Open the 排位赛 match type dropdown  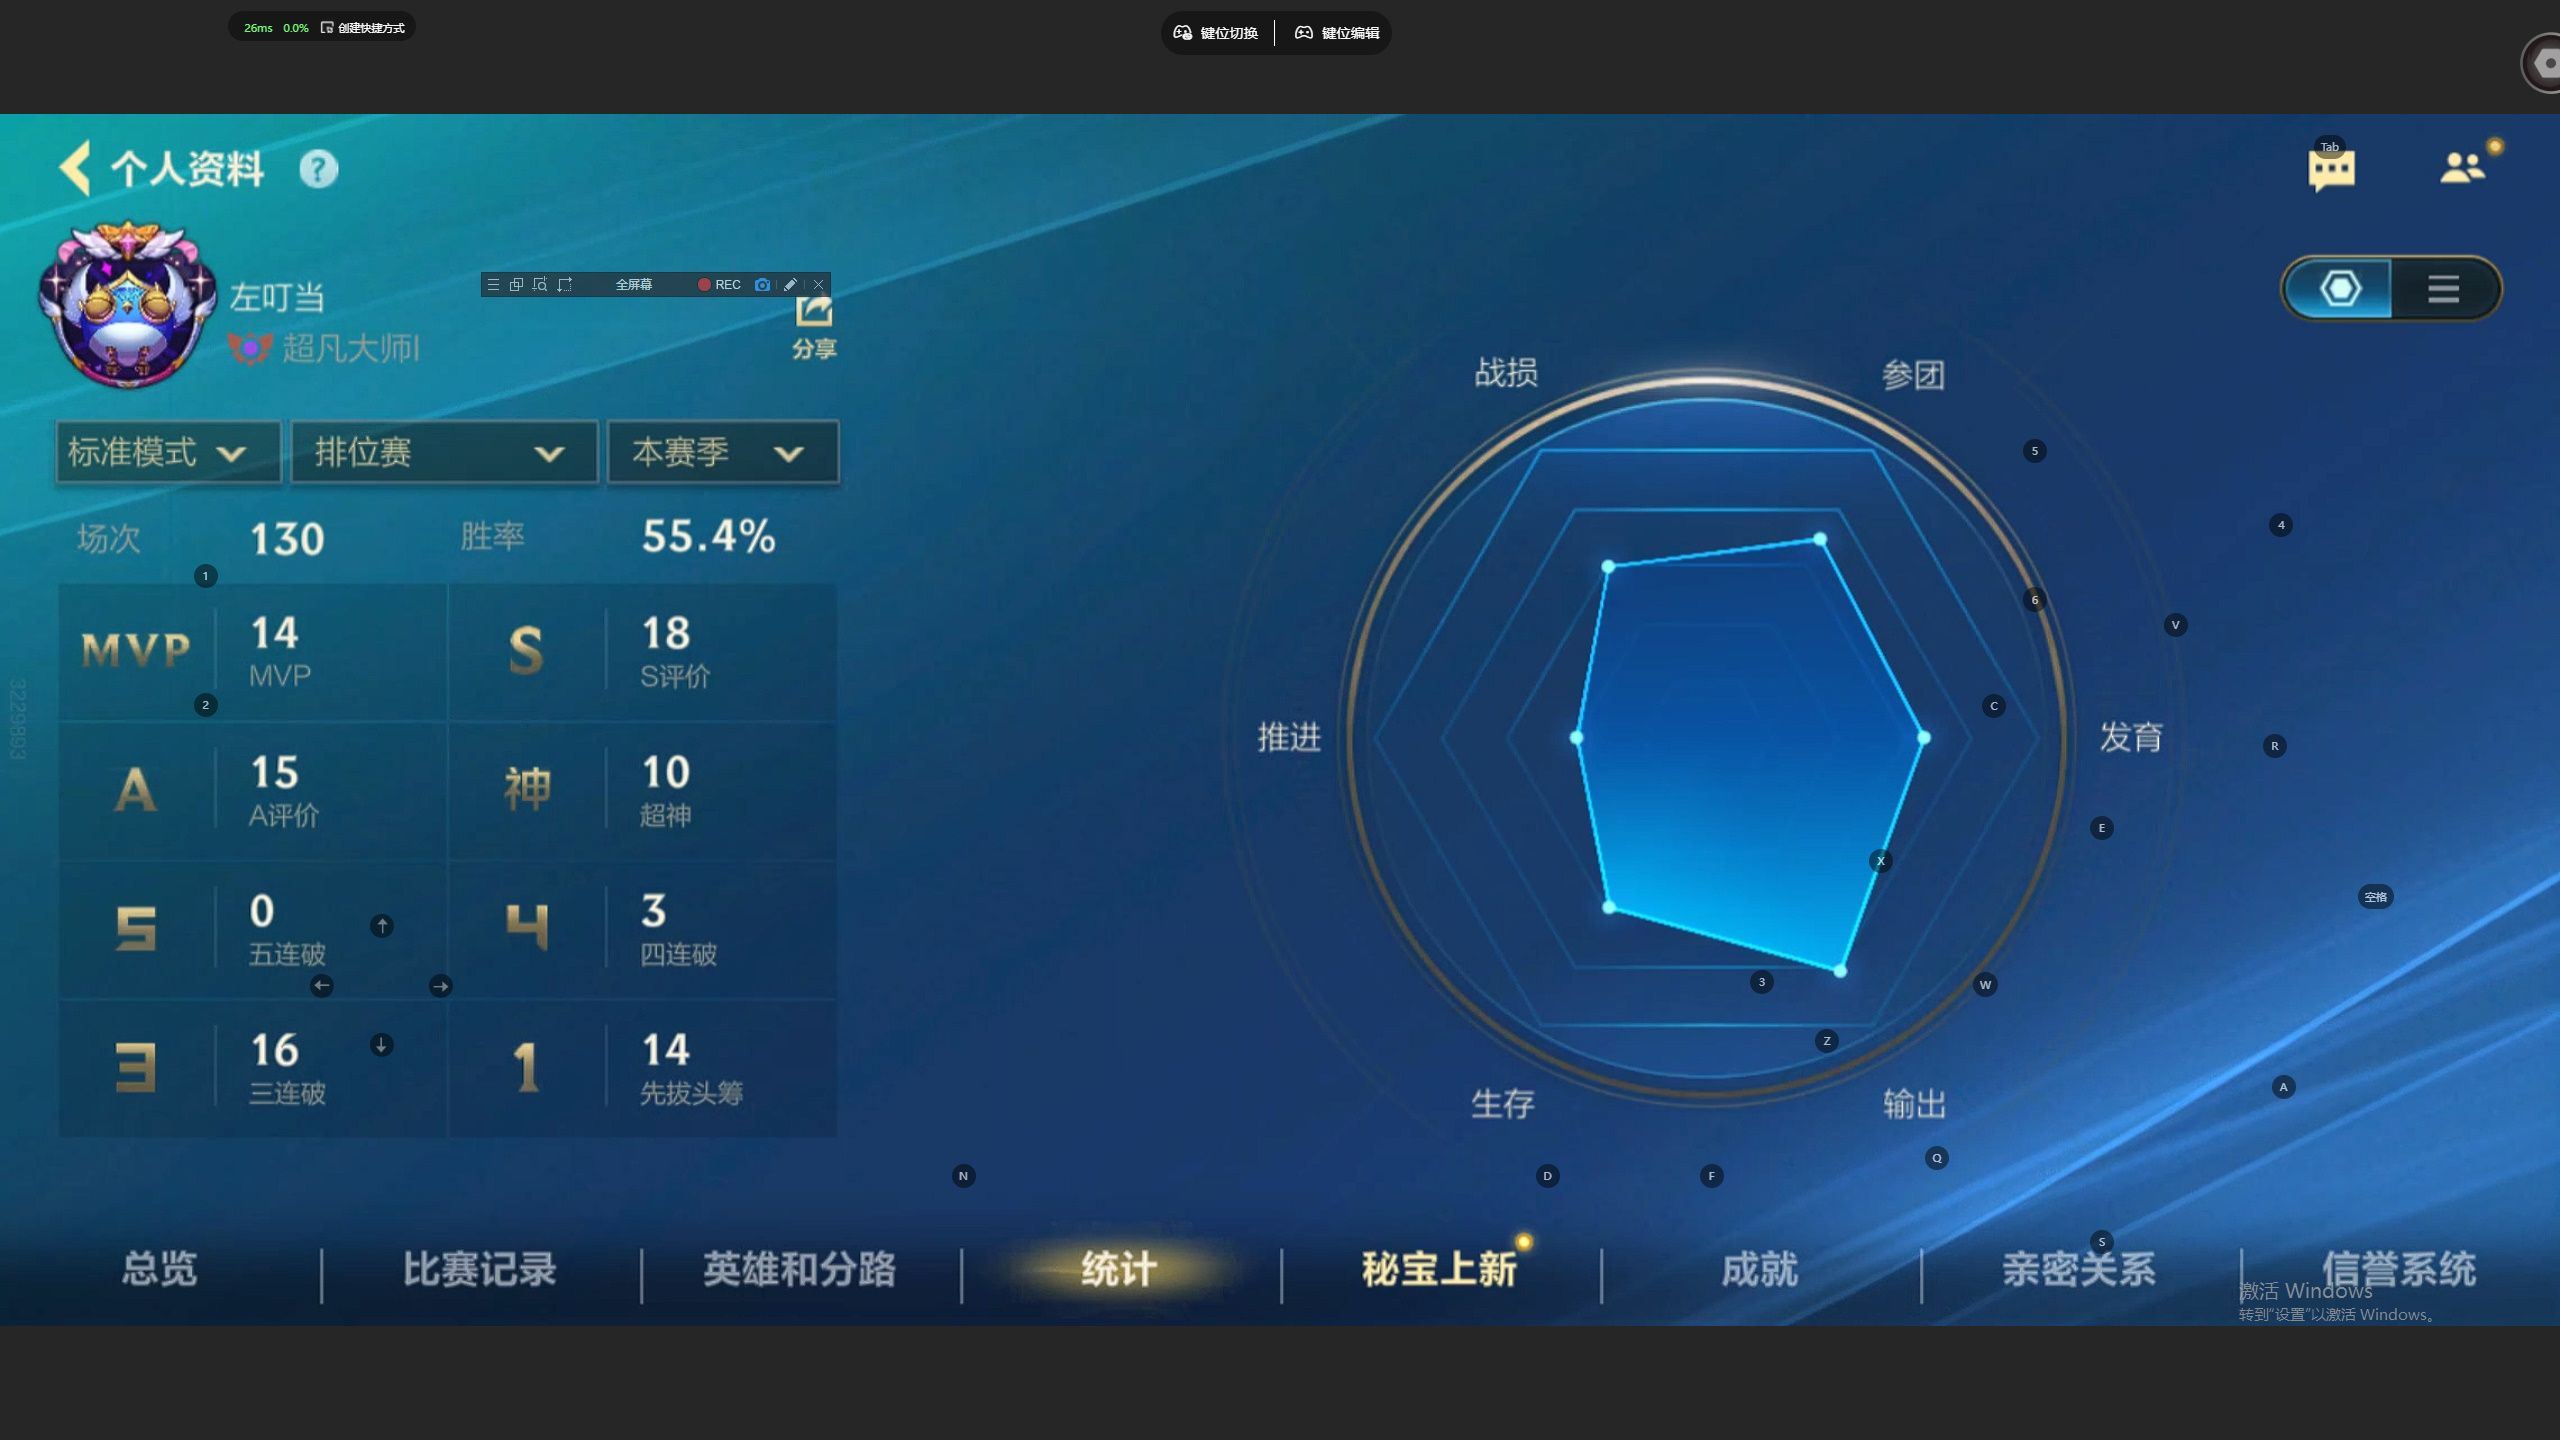(443, 453)
